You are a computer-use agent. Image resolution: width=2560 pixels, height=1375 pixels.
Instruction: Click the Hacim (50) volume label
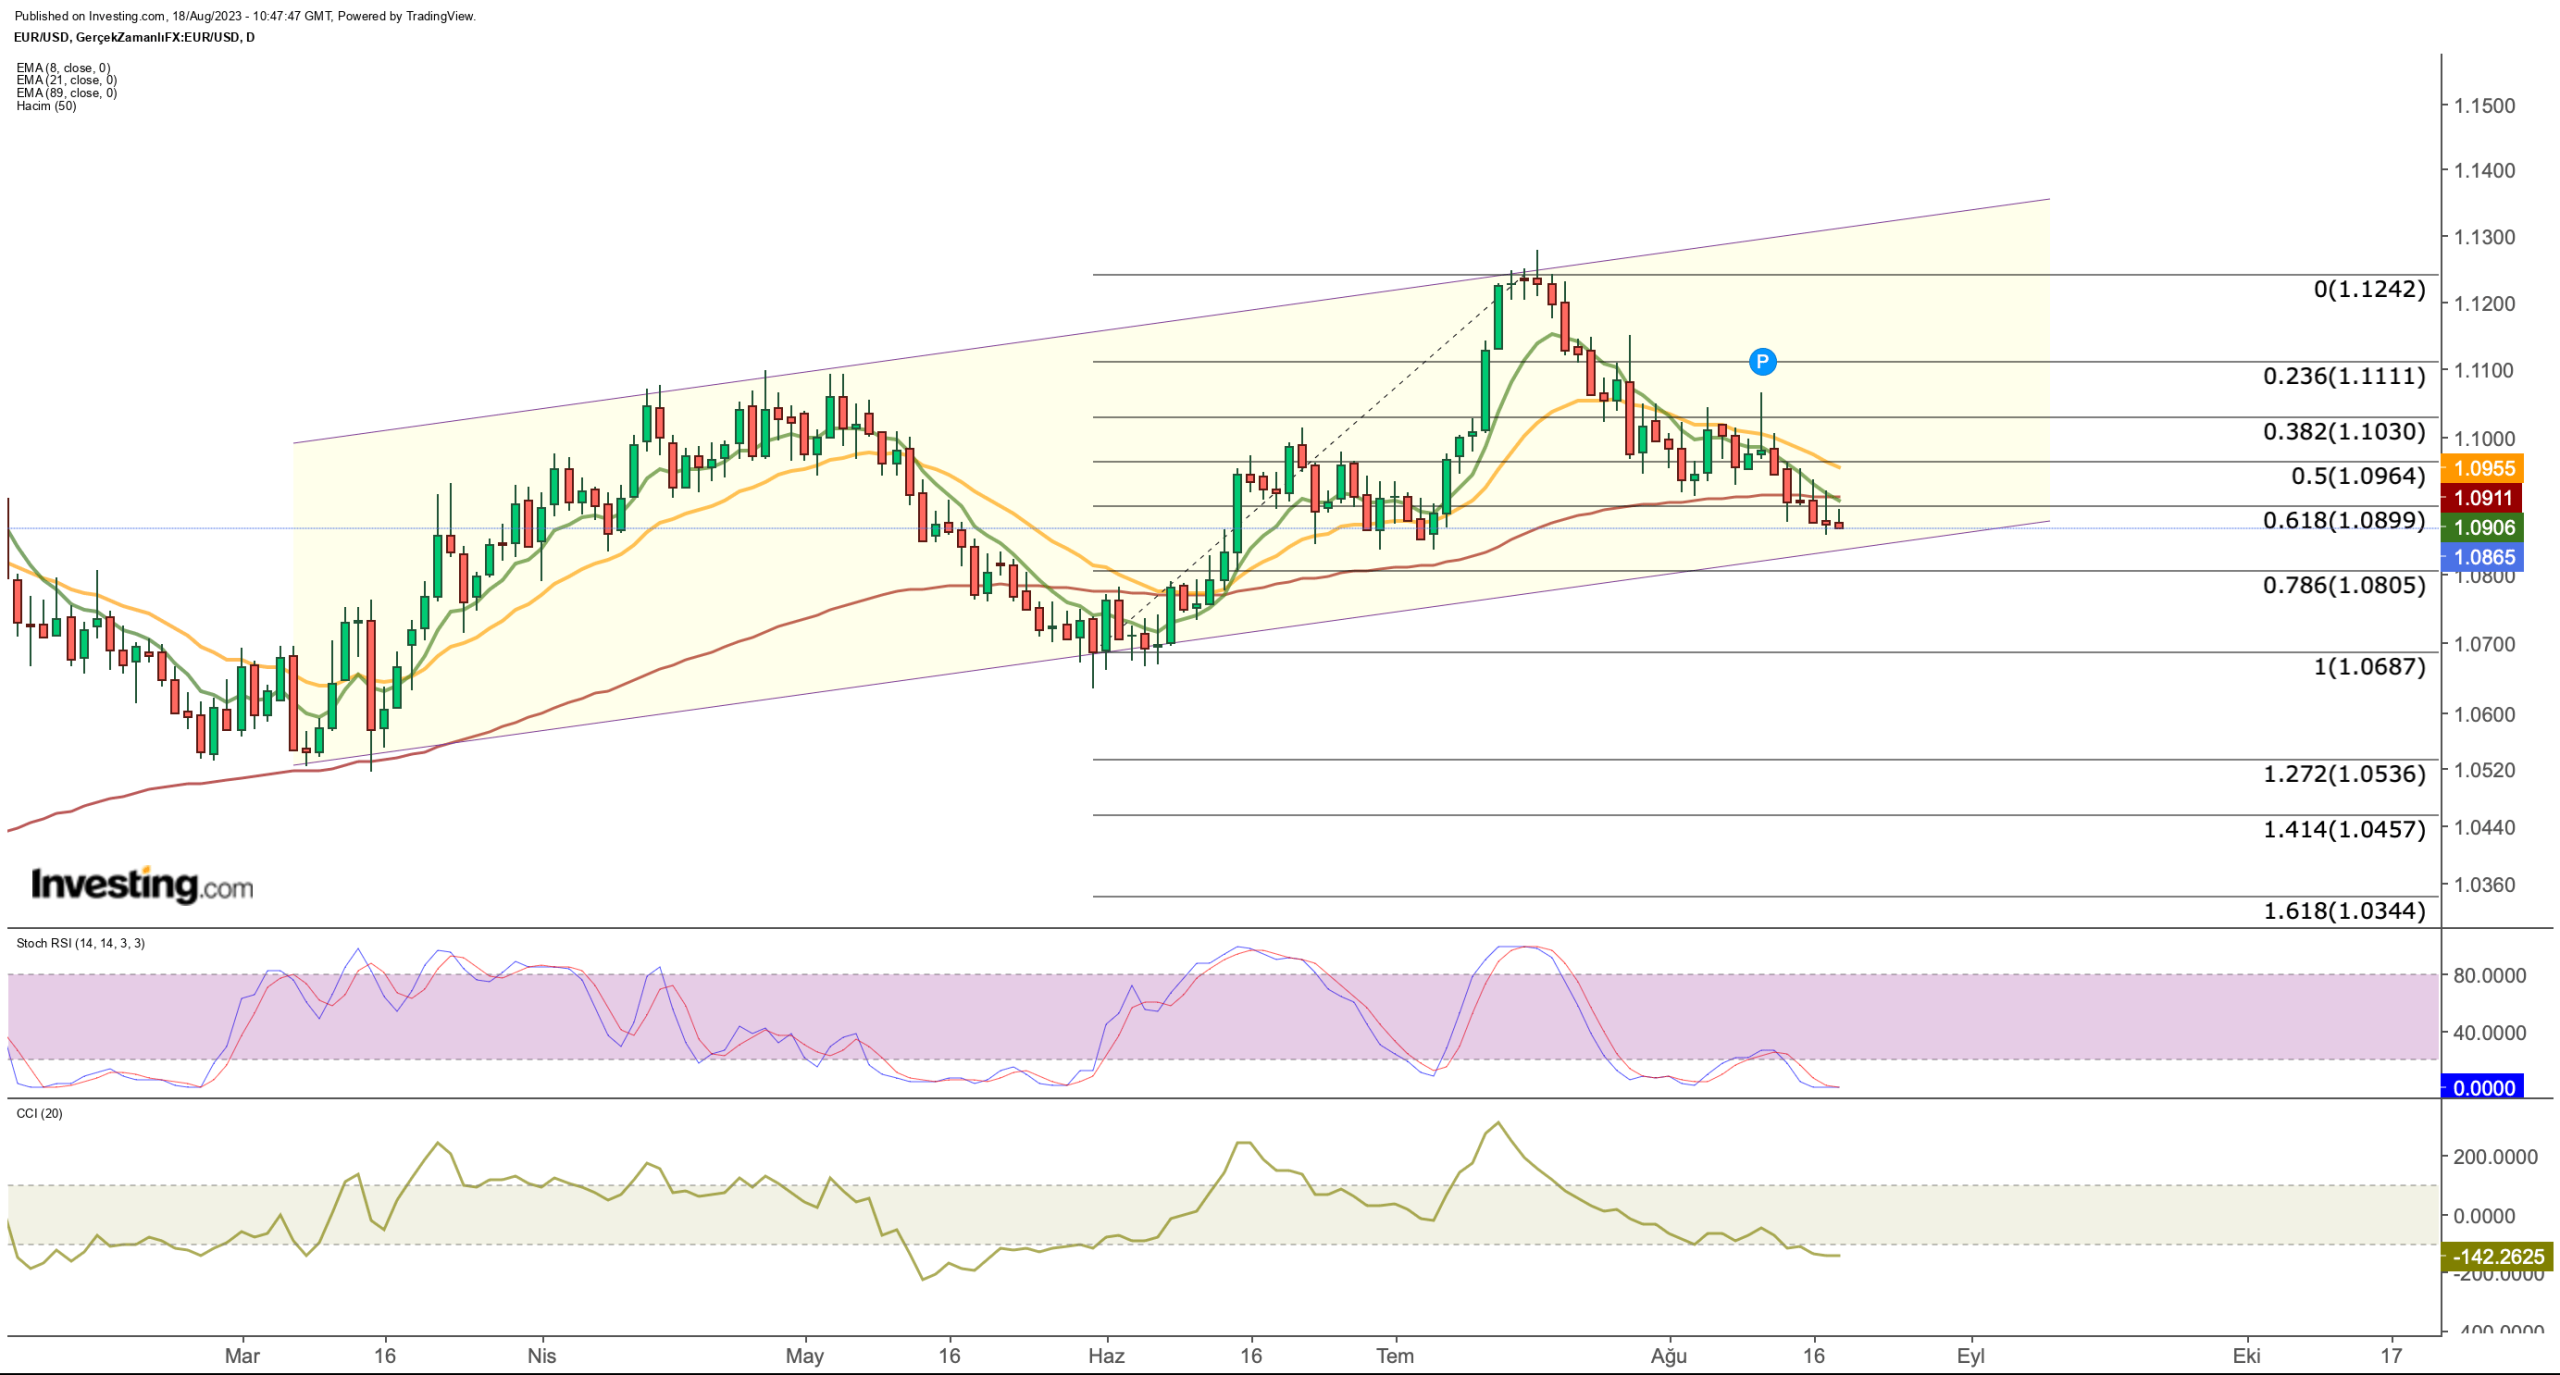tap(46, 106)
